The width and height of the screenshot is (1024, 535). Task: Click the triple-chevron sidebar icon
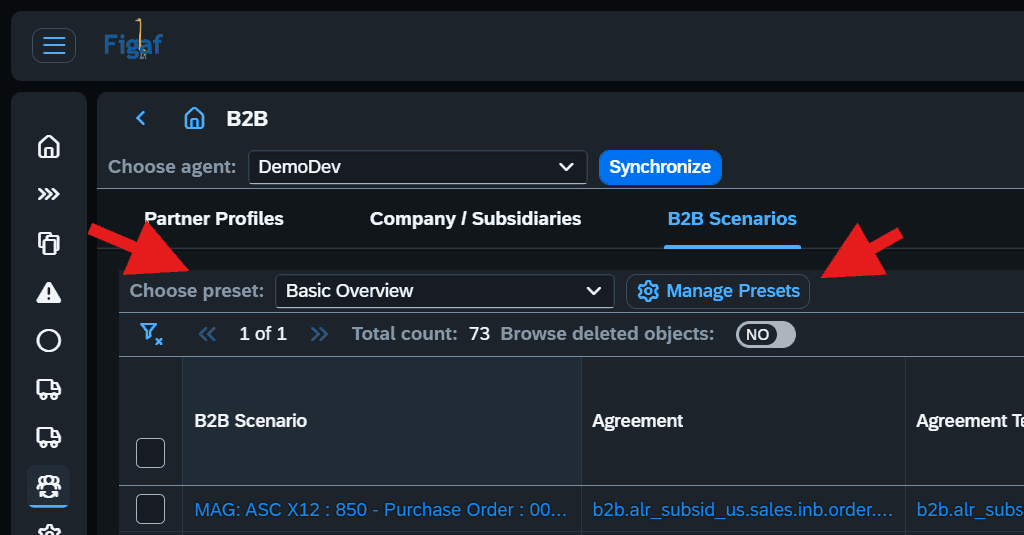[x=49, y=194]
